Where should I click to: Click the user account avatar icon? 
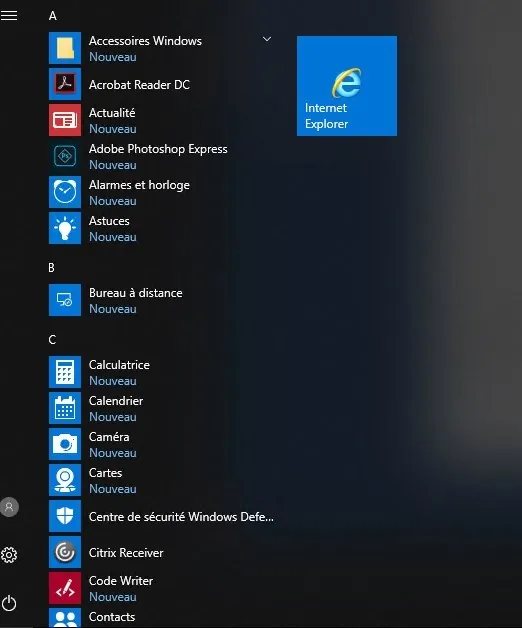pyautogui.click(x=9, y=507)
